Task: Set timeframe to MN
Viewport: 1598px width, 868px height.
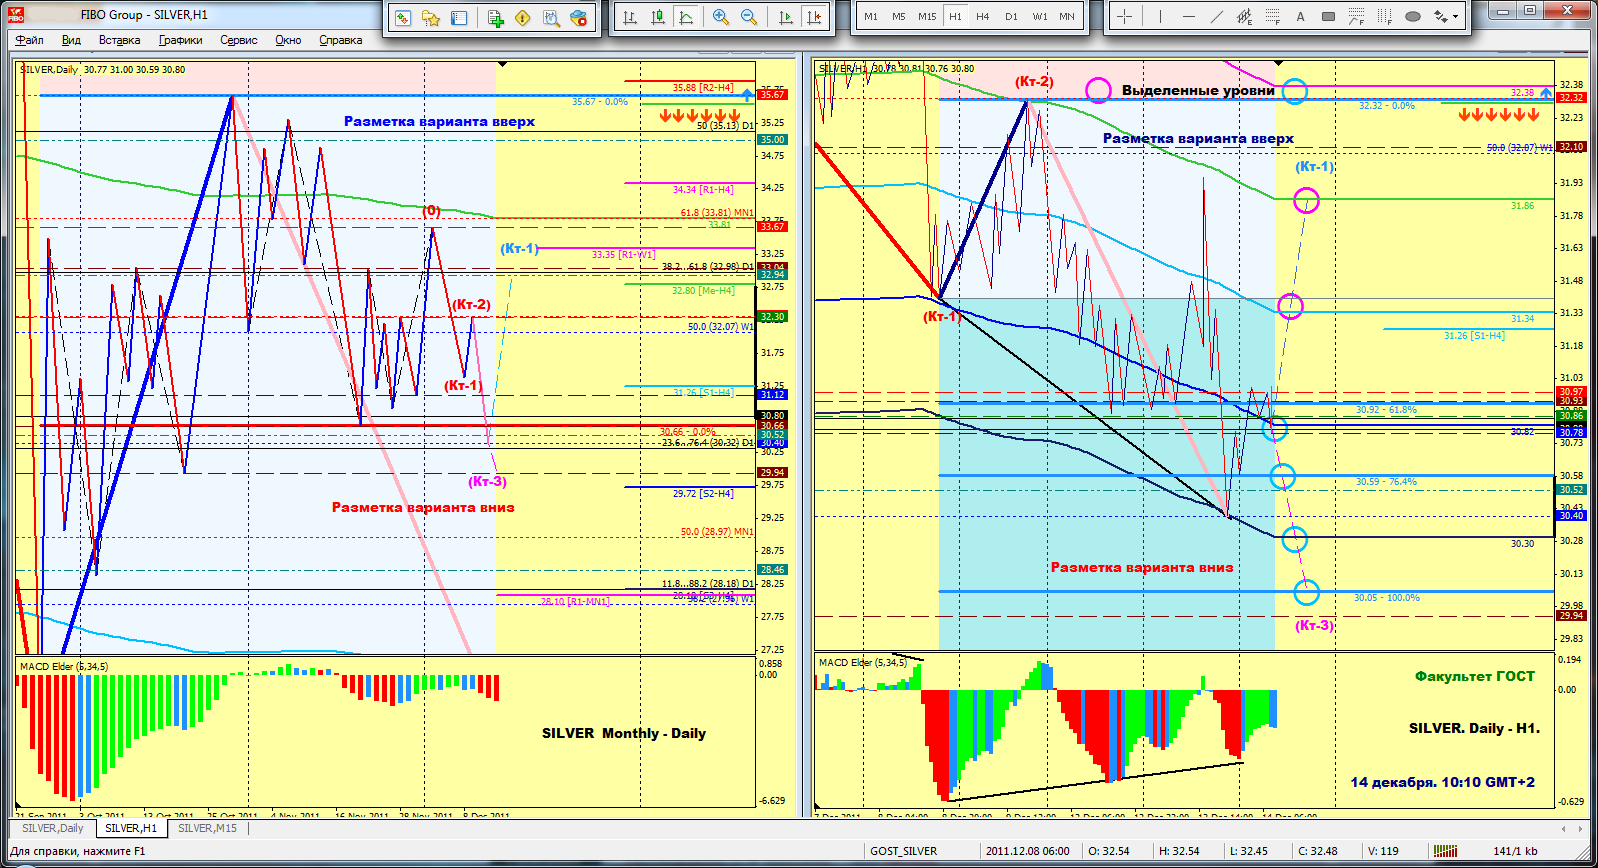Action: tap(1067, 16)
